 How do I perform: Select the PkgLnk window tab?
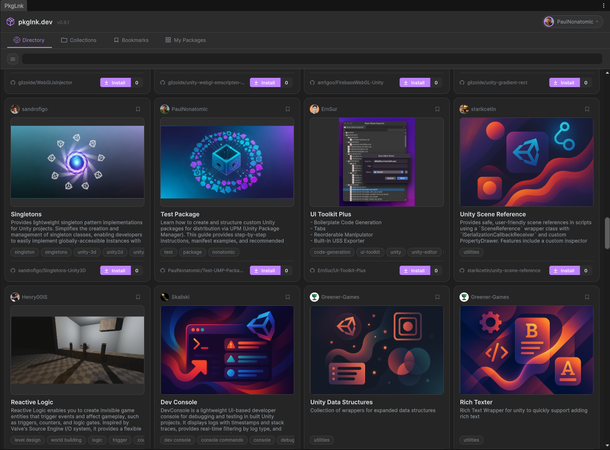point(14,5)
